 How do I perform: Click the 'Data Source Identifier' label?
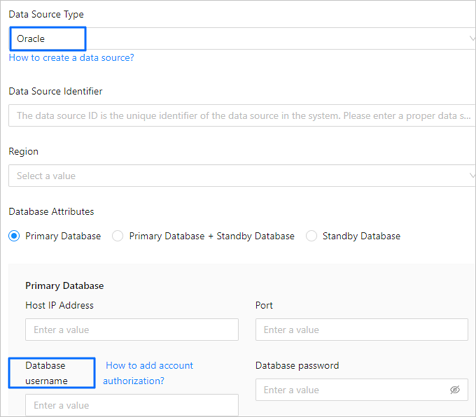click(55, 91)
